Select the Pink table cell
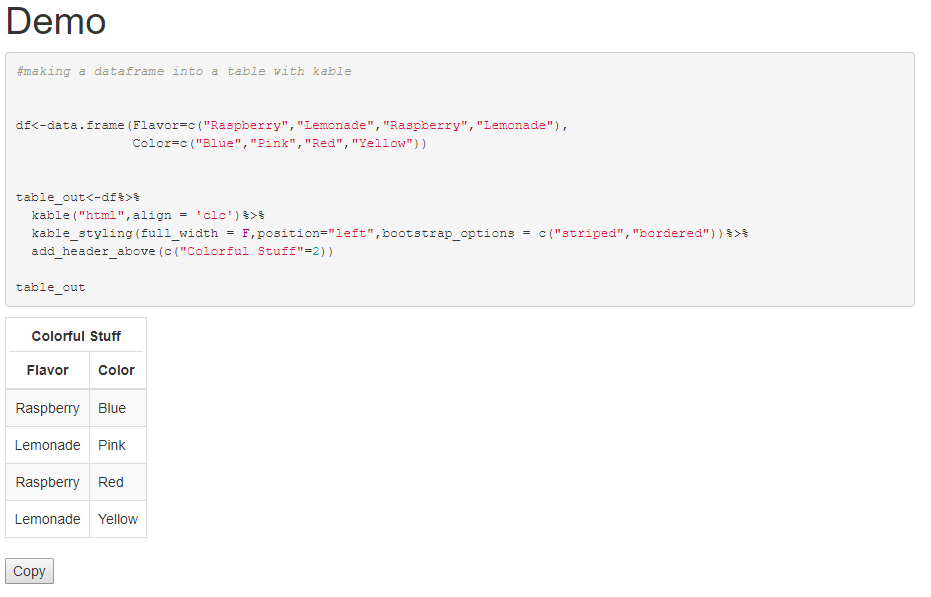This screenshot has height=597, width=931. [x=112, y=445]
